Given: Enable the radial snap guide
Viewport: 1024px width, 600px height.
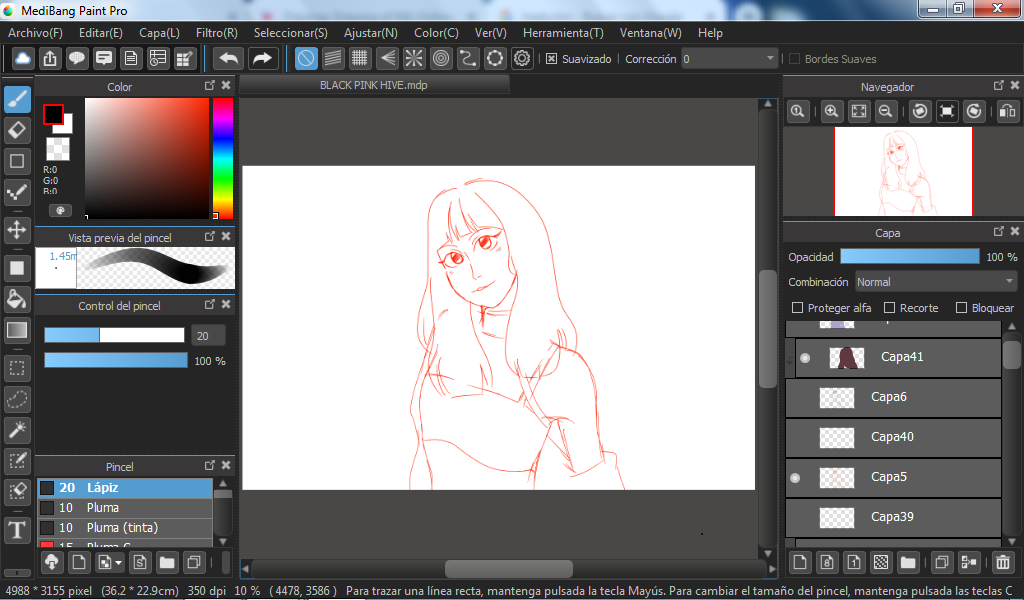Looking at the screenshot, I should click(x=414, y=59).
